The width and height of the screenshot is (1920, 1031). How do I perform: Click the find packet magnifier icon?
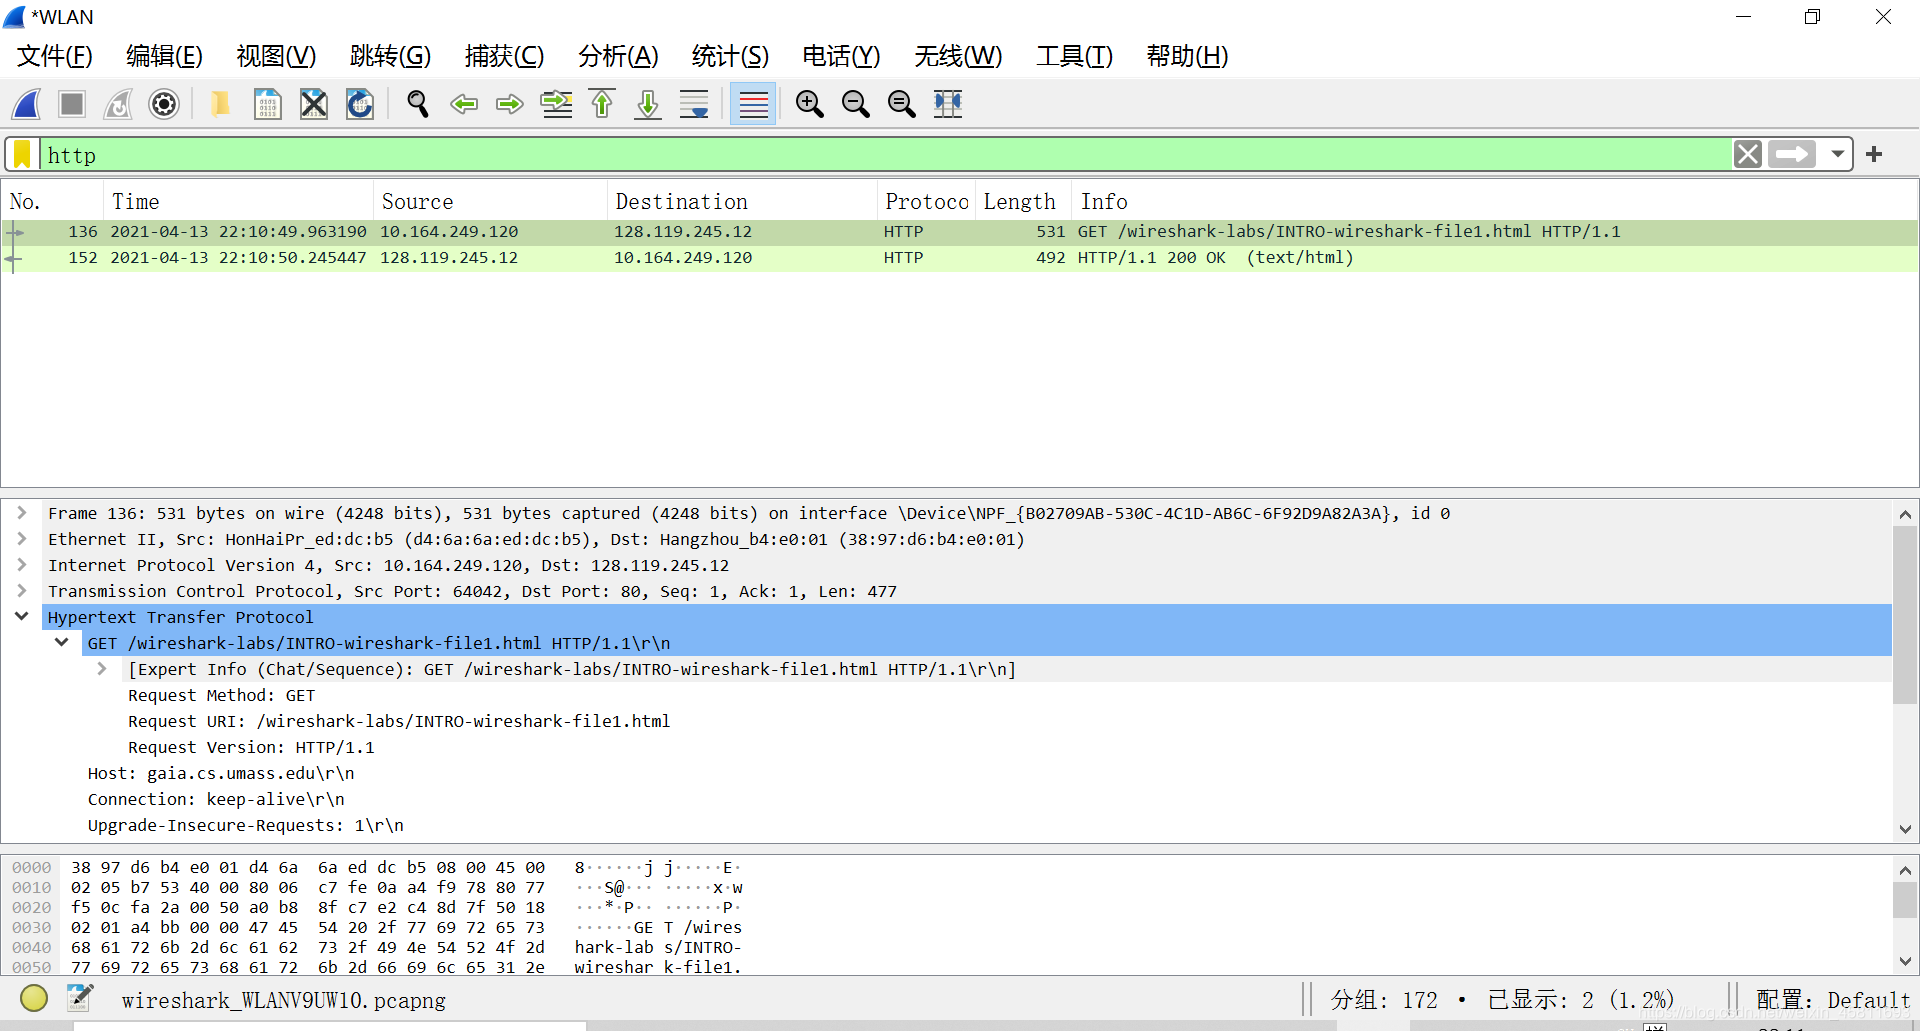(417, 104)
